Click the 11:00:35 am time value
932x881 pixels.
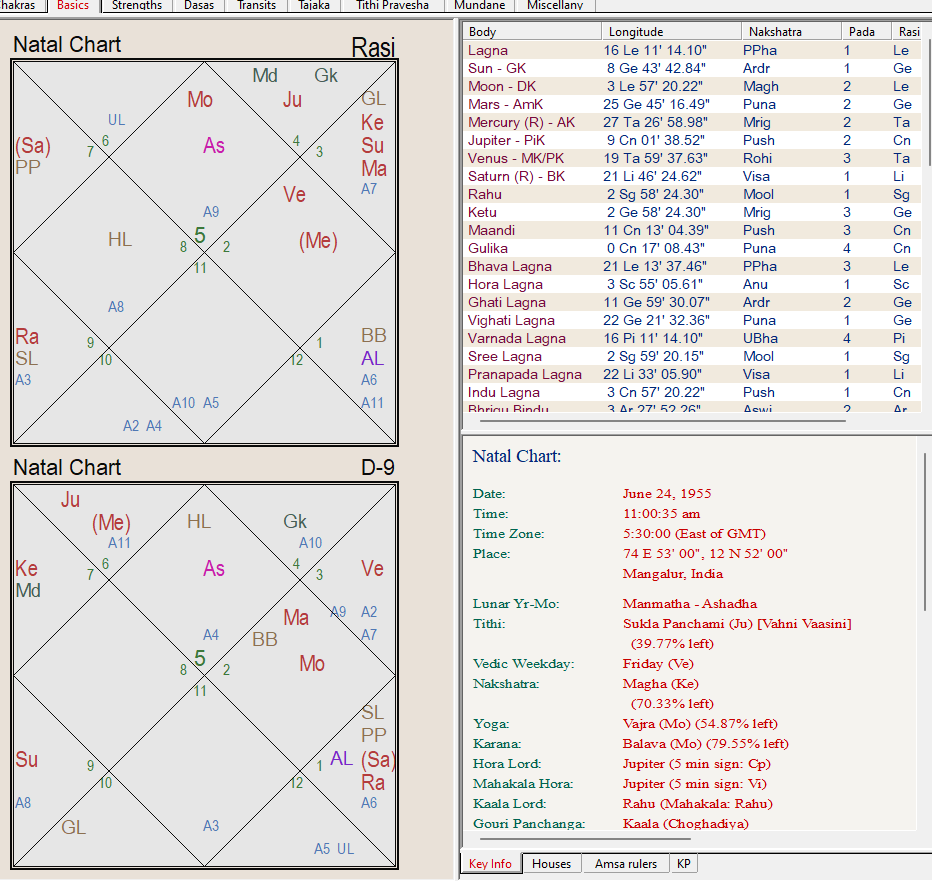662,514
